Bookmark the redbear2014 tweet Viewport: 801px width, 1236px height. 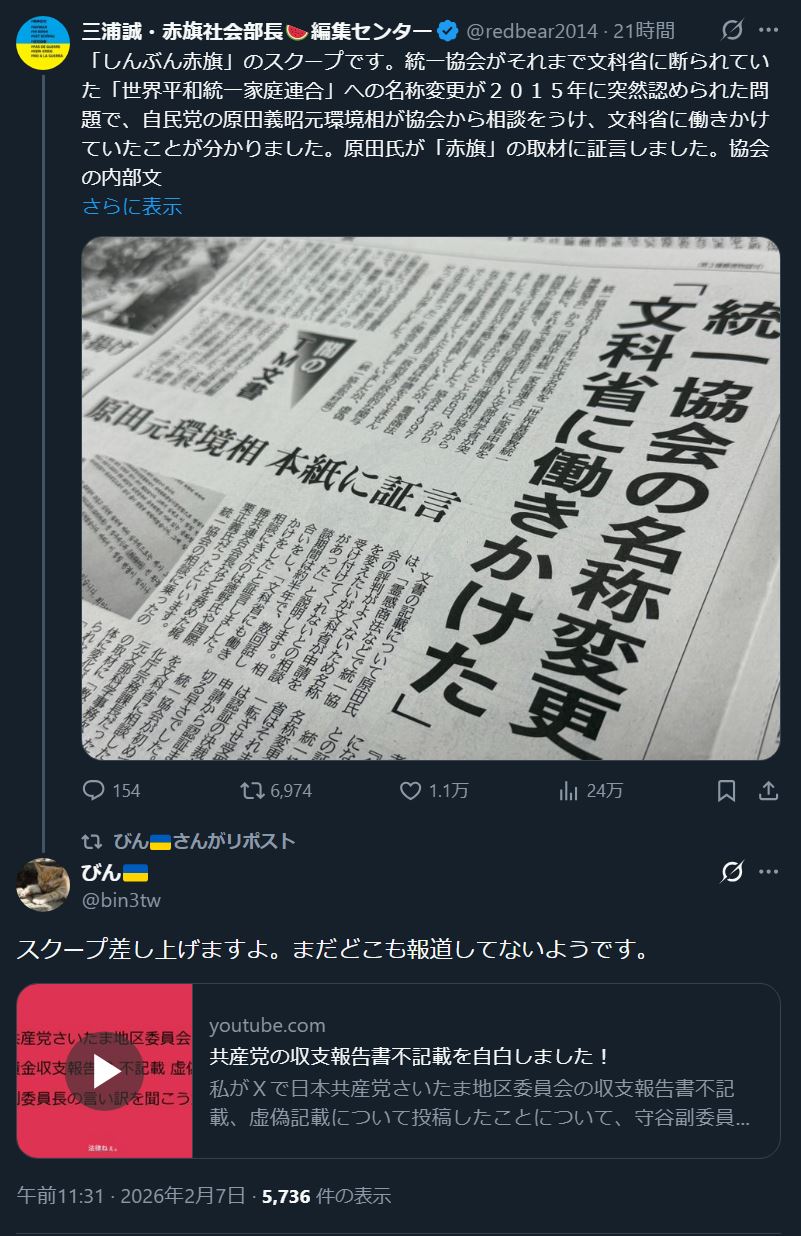727,791
